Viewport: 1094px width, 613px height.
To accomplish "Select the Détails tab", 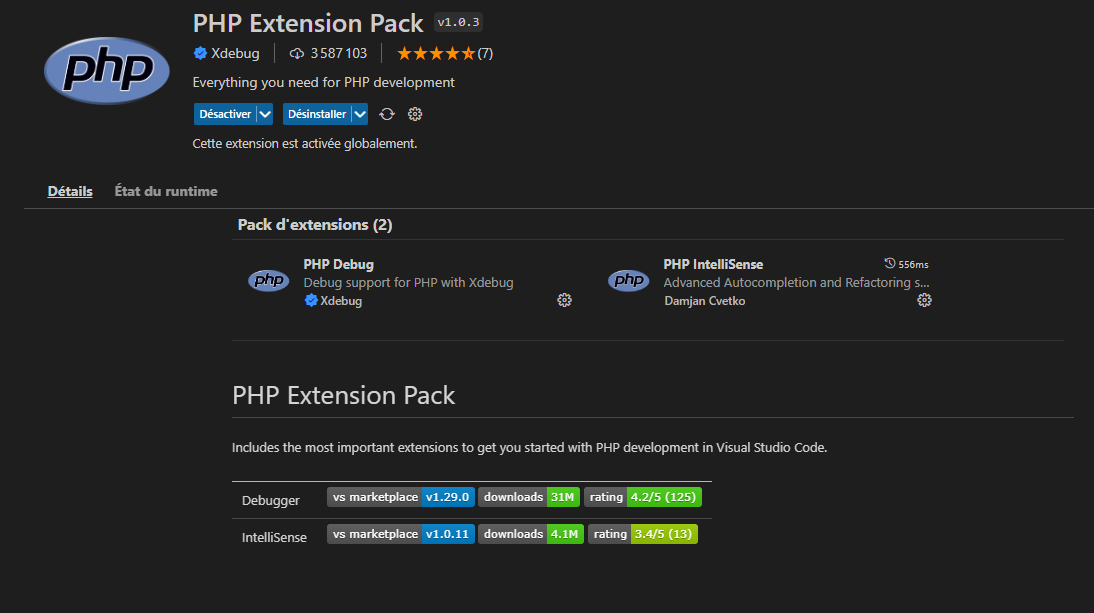I will (x=69, y=191).
